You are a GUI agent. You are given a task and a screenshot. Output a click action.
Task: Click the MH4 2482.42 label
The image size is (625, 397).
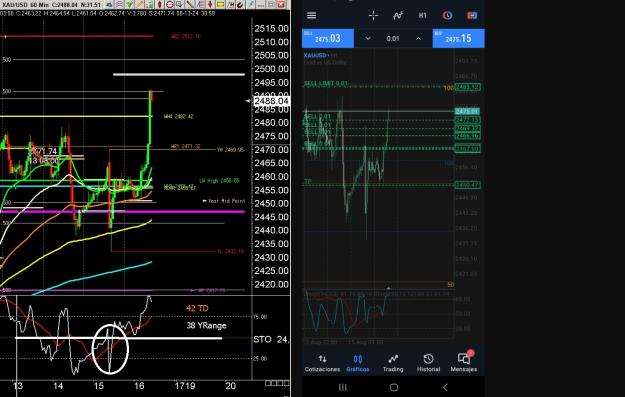[179, 116]
